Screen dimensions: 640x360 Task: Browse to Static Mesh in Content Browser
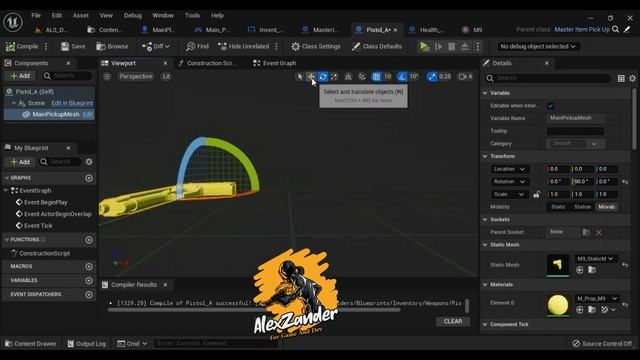[x=592, y=270]
